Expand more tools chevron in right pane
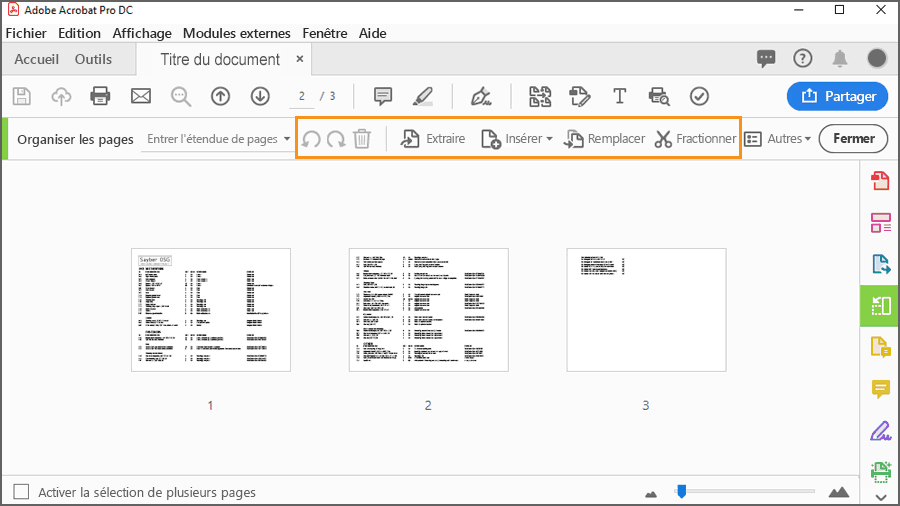 click(881, 497)
